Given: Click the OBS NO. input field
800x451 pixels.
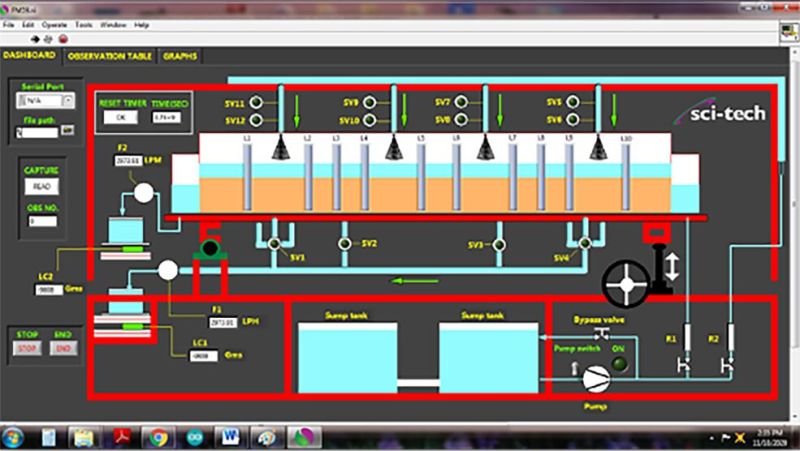Looking at the screenshot, I should [42, 221].
